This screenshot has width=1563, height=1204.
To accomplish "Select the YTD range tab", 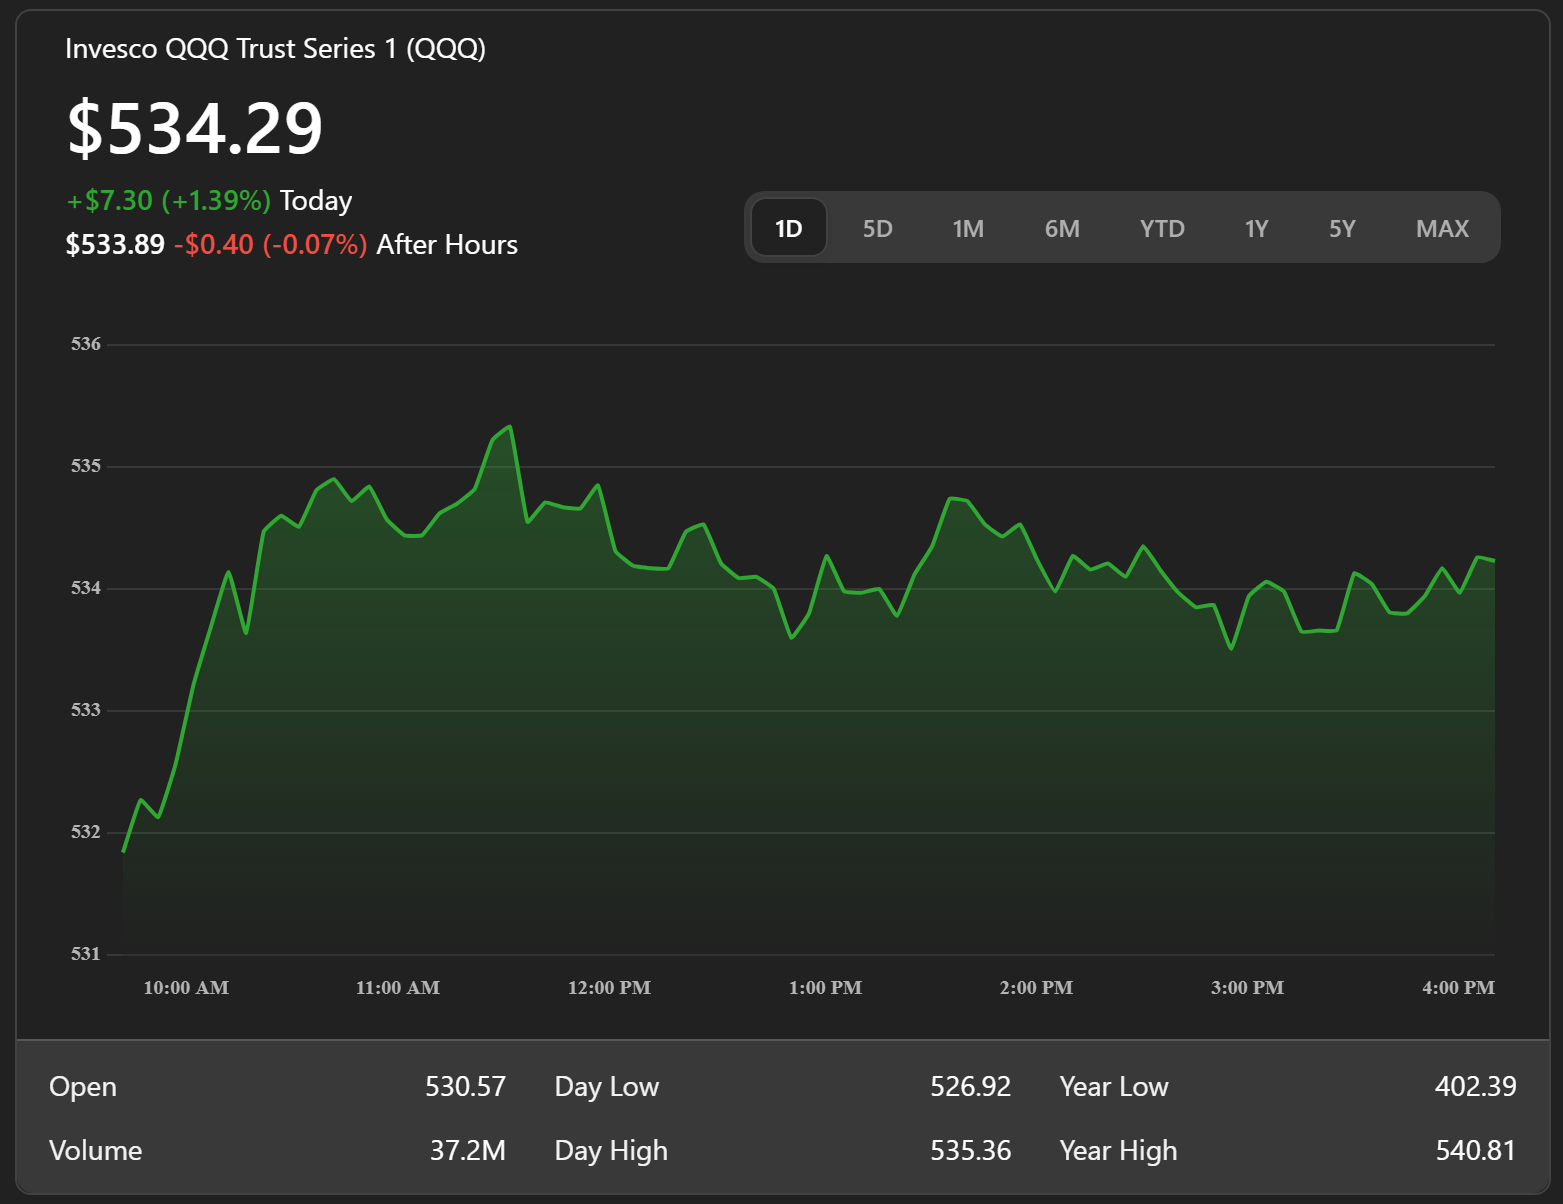I will [x=1162, y=228].
